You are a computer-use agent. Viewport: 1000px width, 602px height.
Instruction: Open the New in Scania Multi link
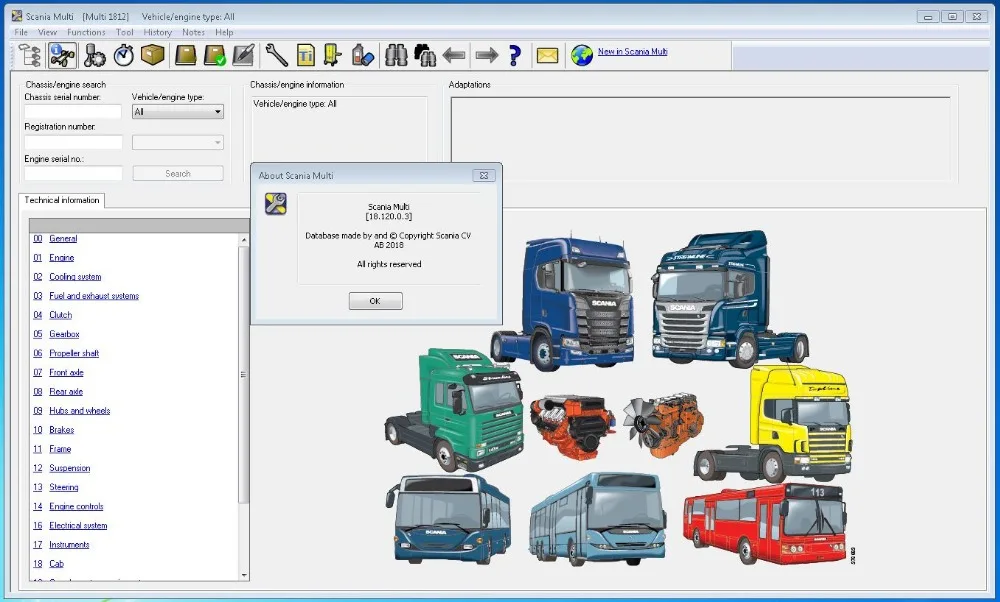tap(632, 52)
